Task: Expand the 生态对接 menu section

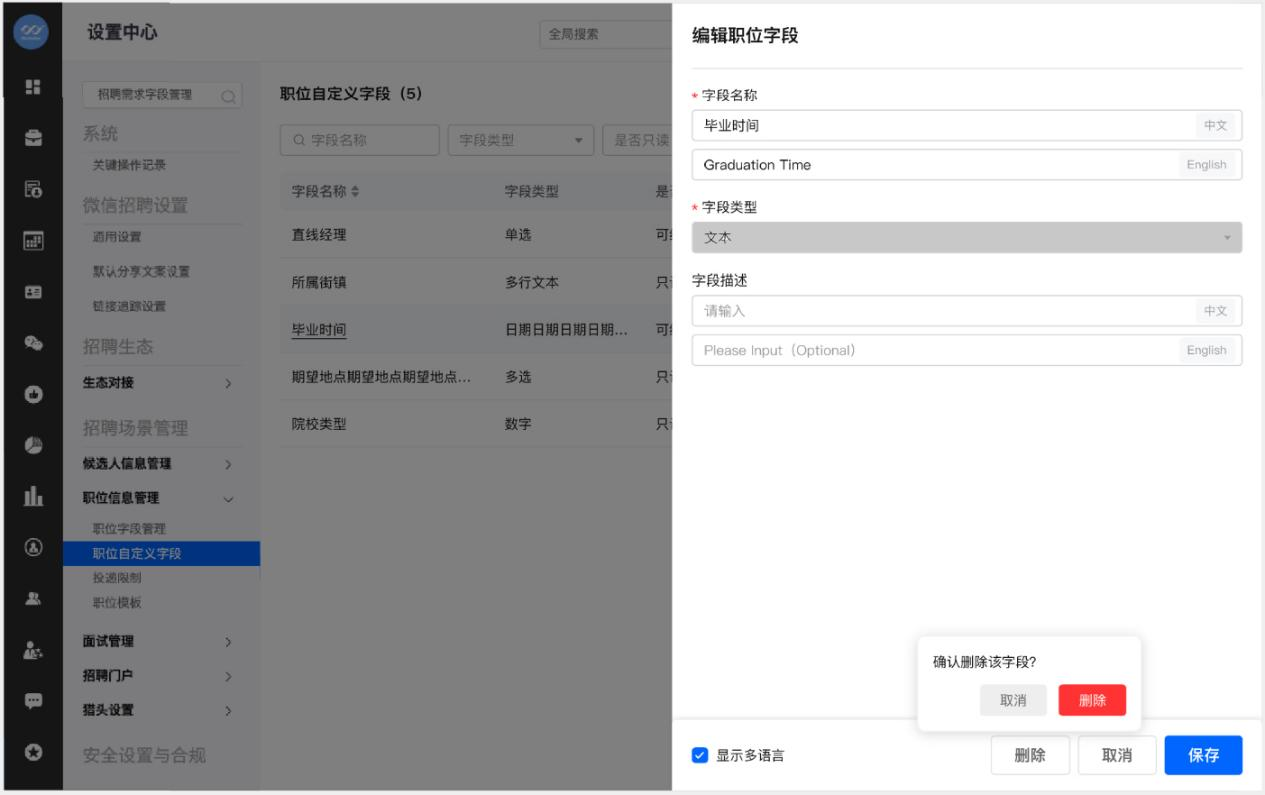Action: [160, 383]
